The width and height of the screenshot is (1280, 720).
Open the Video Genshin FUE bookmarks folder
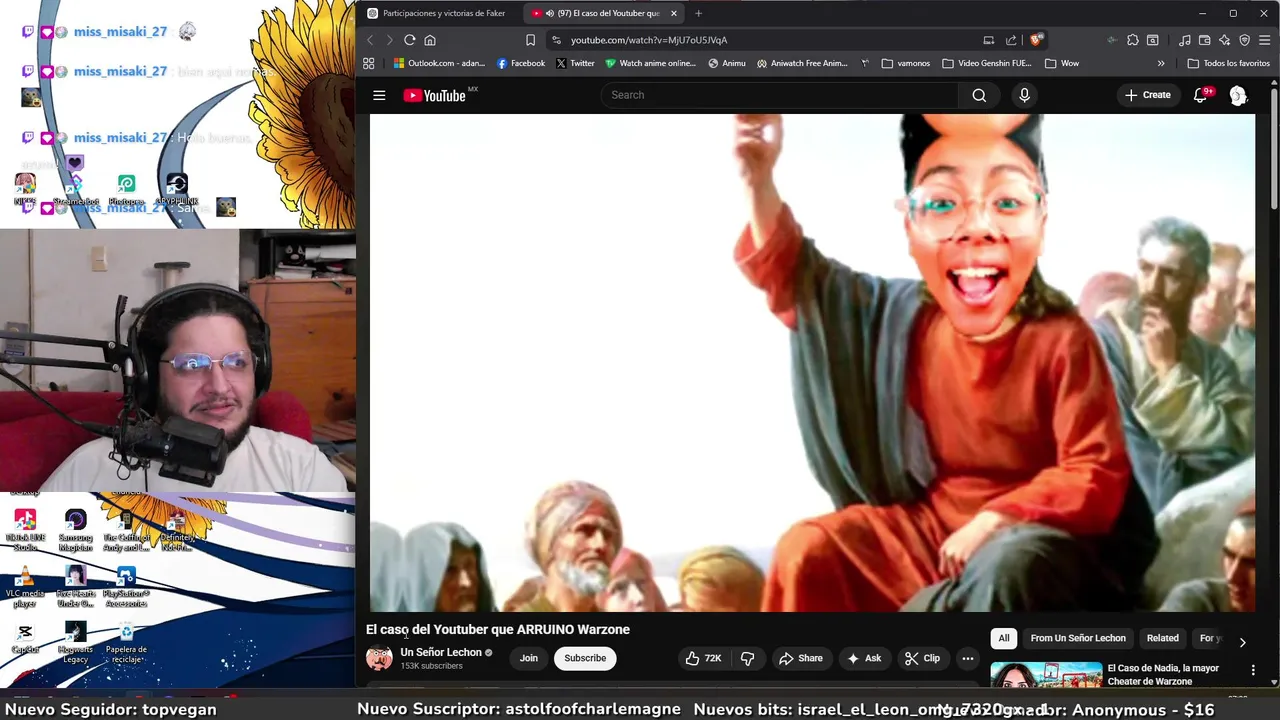pyautogui.click(x=987, y=63)
